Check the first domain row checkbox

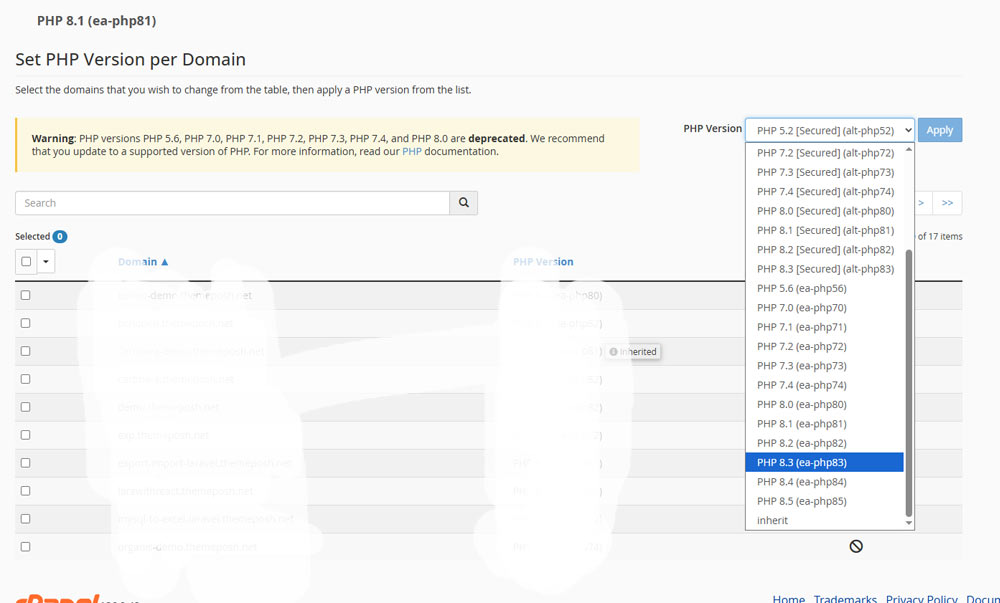pos(25,295)
